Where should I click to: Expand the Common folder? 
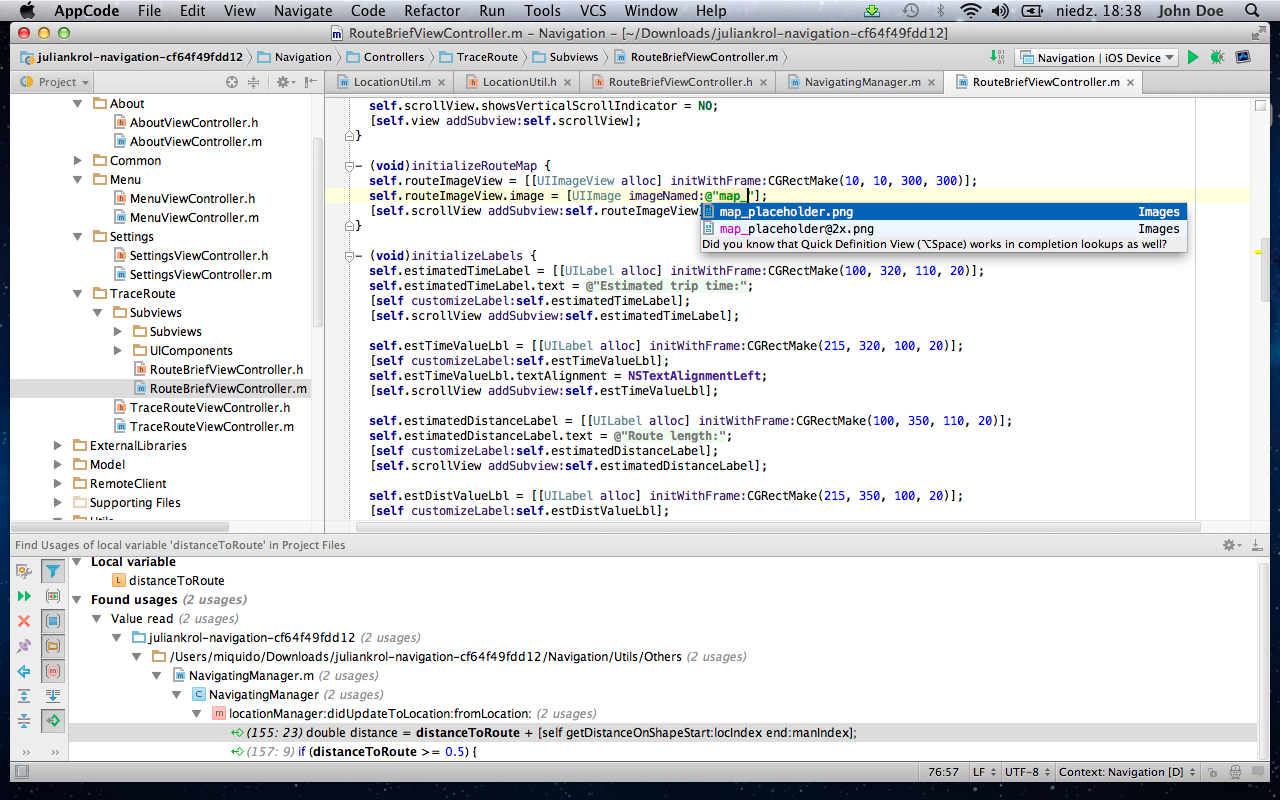78,160
